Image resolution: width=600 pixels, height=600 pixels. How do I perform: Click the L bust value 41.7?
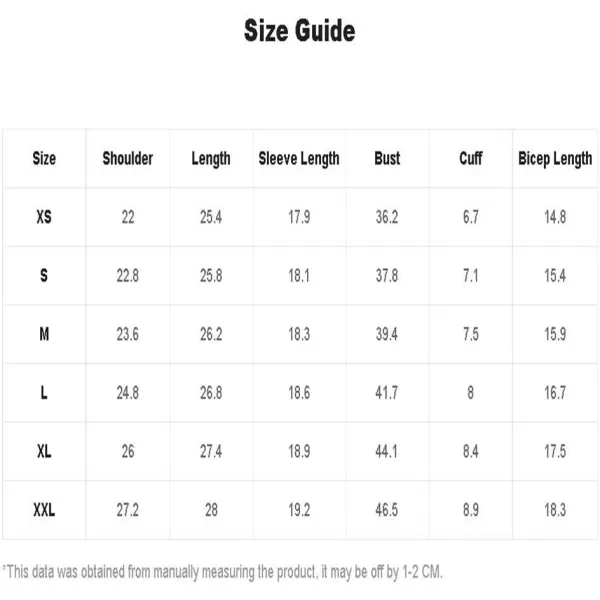(x=386, y=393)
